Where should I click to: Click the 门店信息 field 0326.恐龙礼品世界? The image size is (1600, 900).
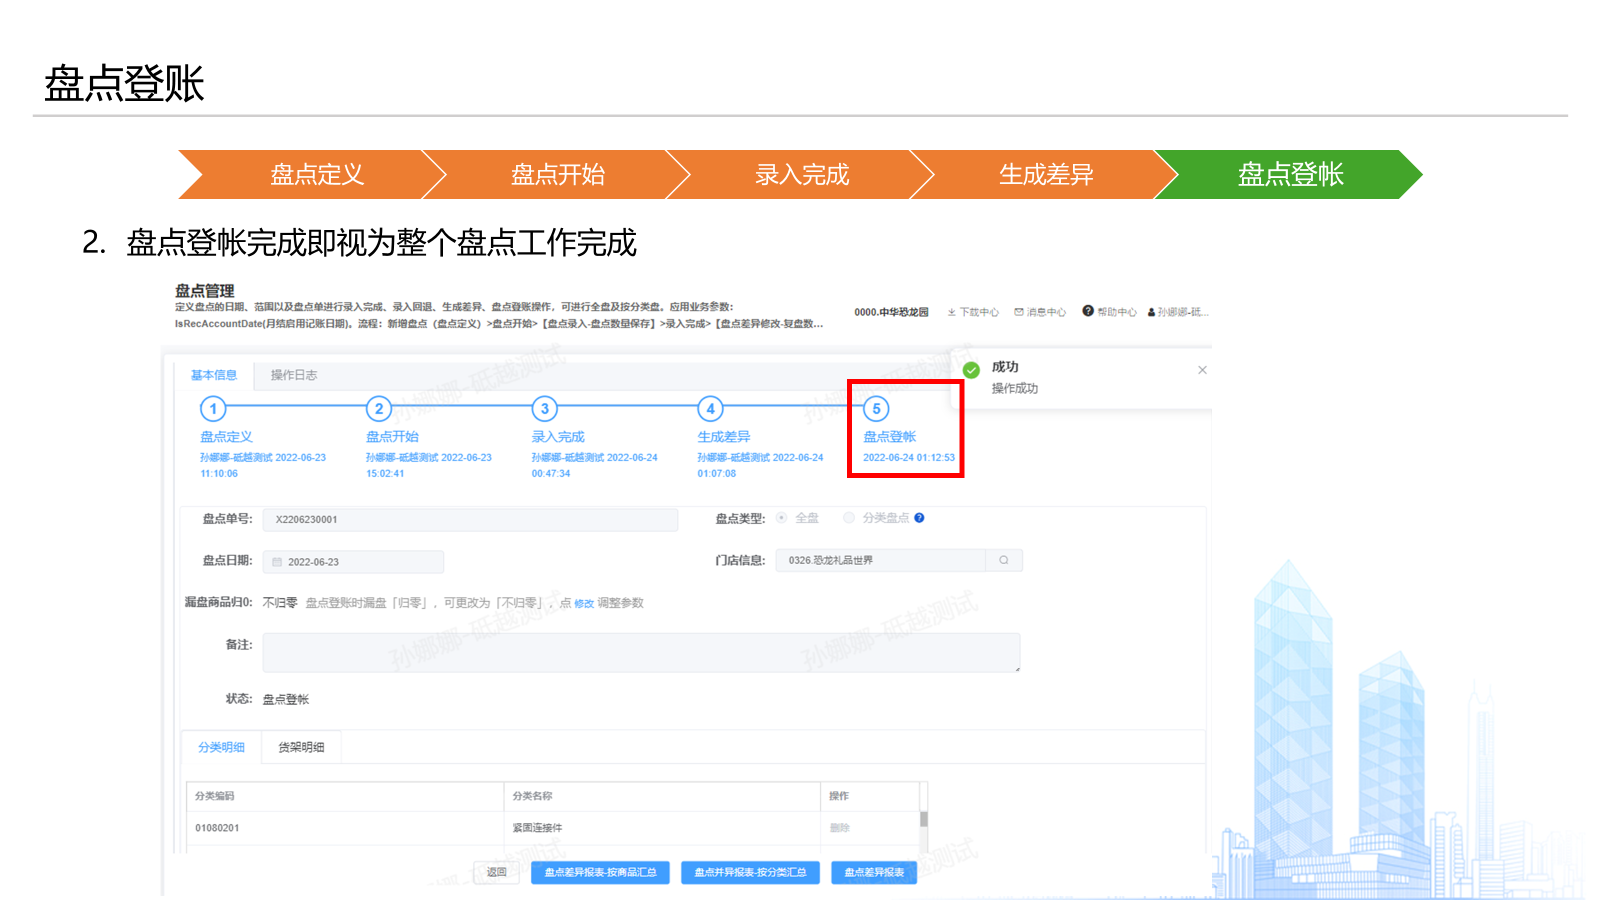pos(881,560)
